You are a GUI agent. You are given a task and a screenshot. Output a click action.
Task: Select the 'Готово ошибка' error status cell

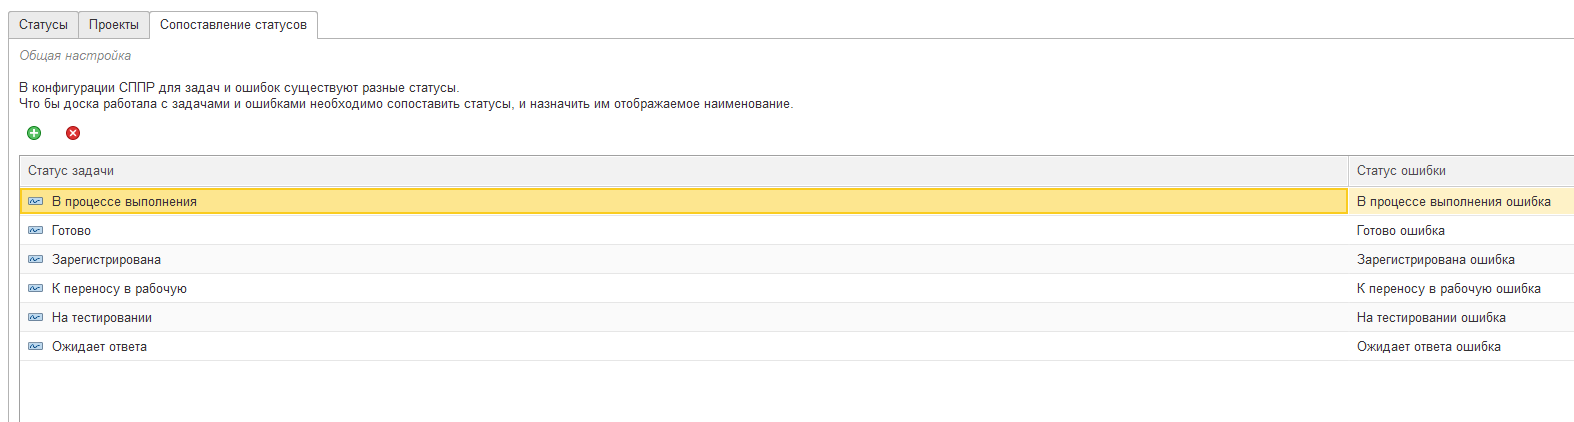(1400, 231)
